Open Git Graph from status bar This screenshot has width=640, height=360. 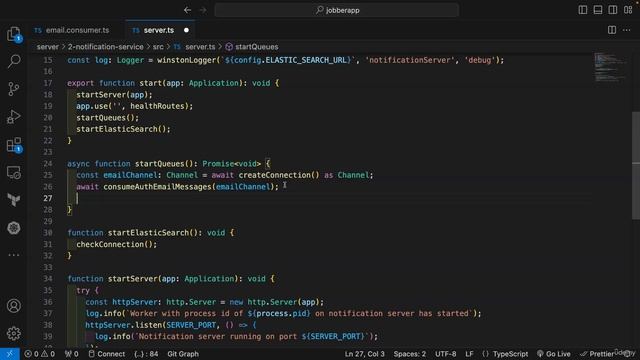click(x=183, y=354)
